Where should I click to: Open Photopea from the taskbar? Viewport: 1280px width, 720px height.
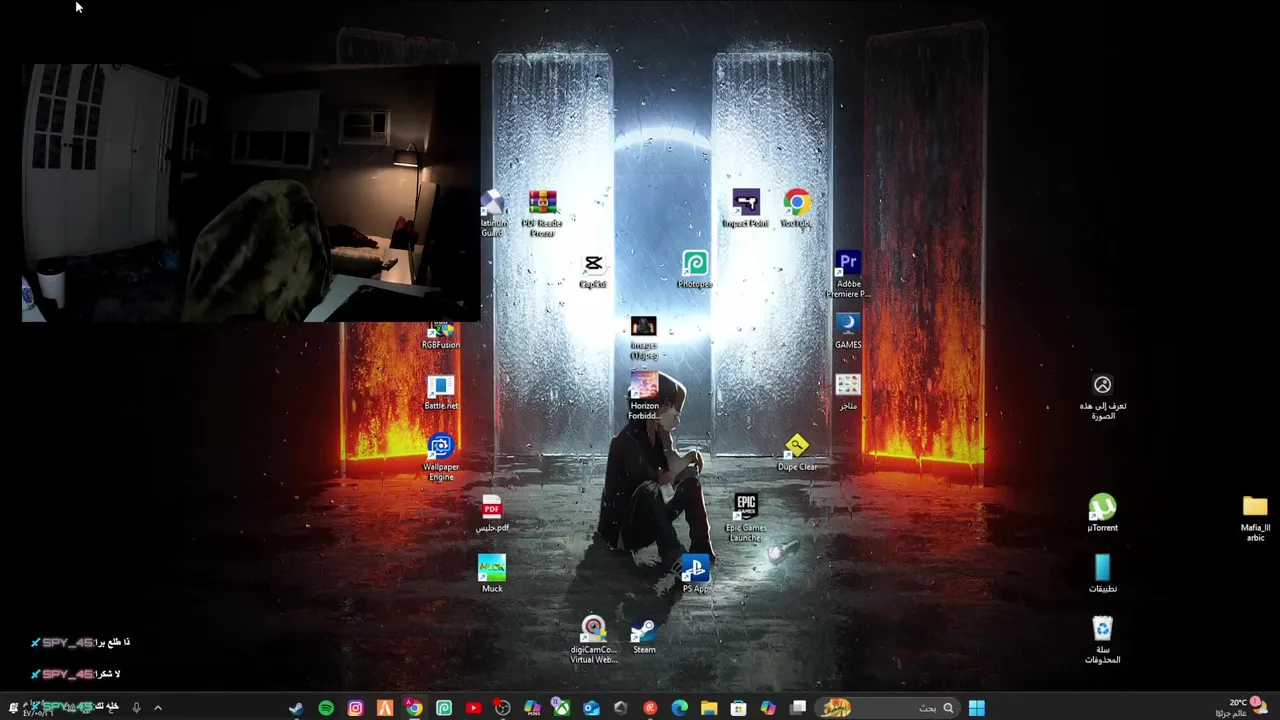(x=444, y=708)
